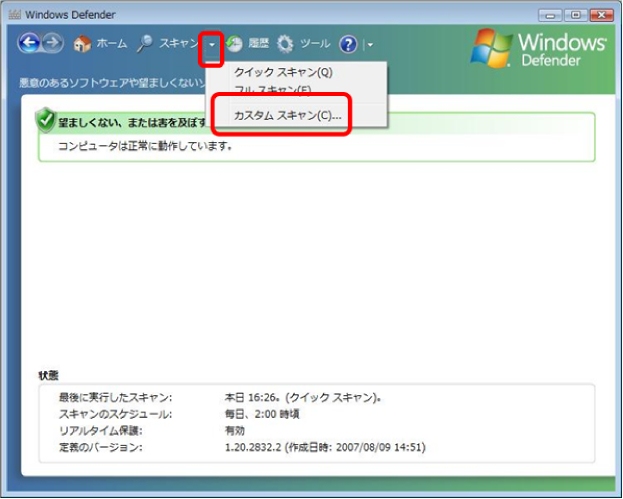Choose カスタム スキャン(C)... menu entry
This screenshot has height=499, width=623.
pos(287,116)
